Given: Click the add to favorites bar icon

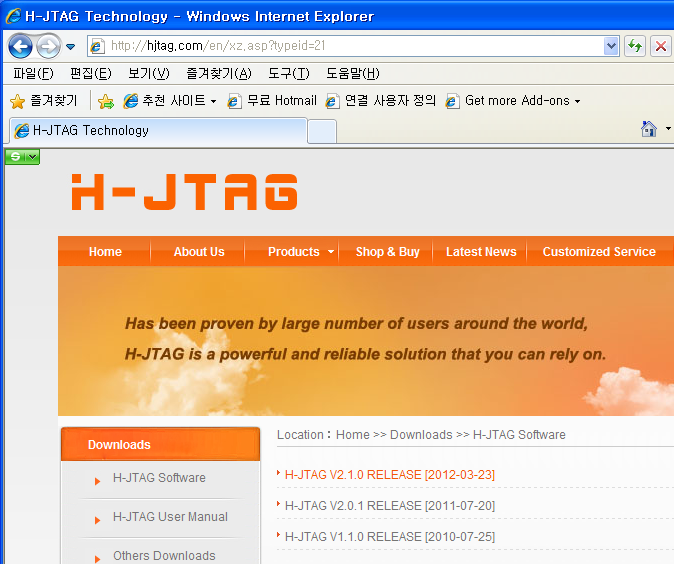Looking at the screenshot, I should (x=106, y=101).
